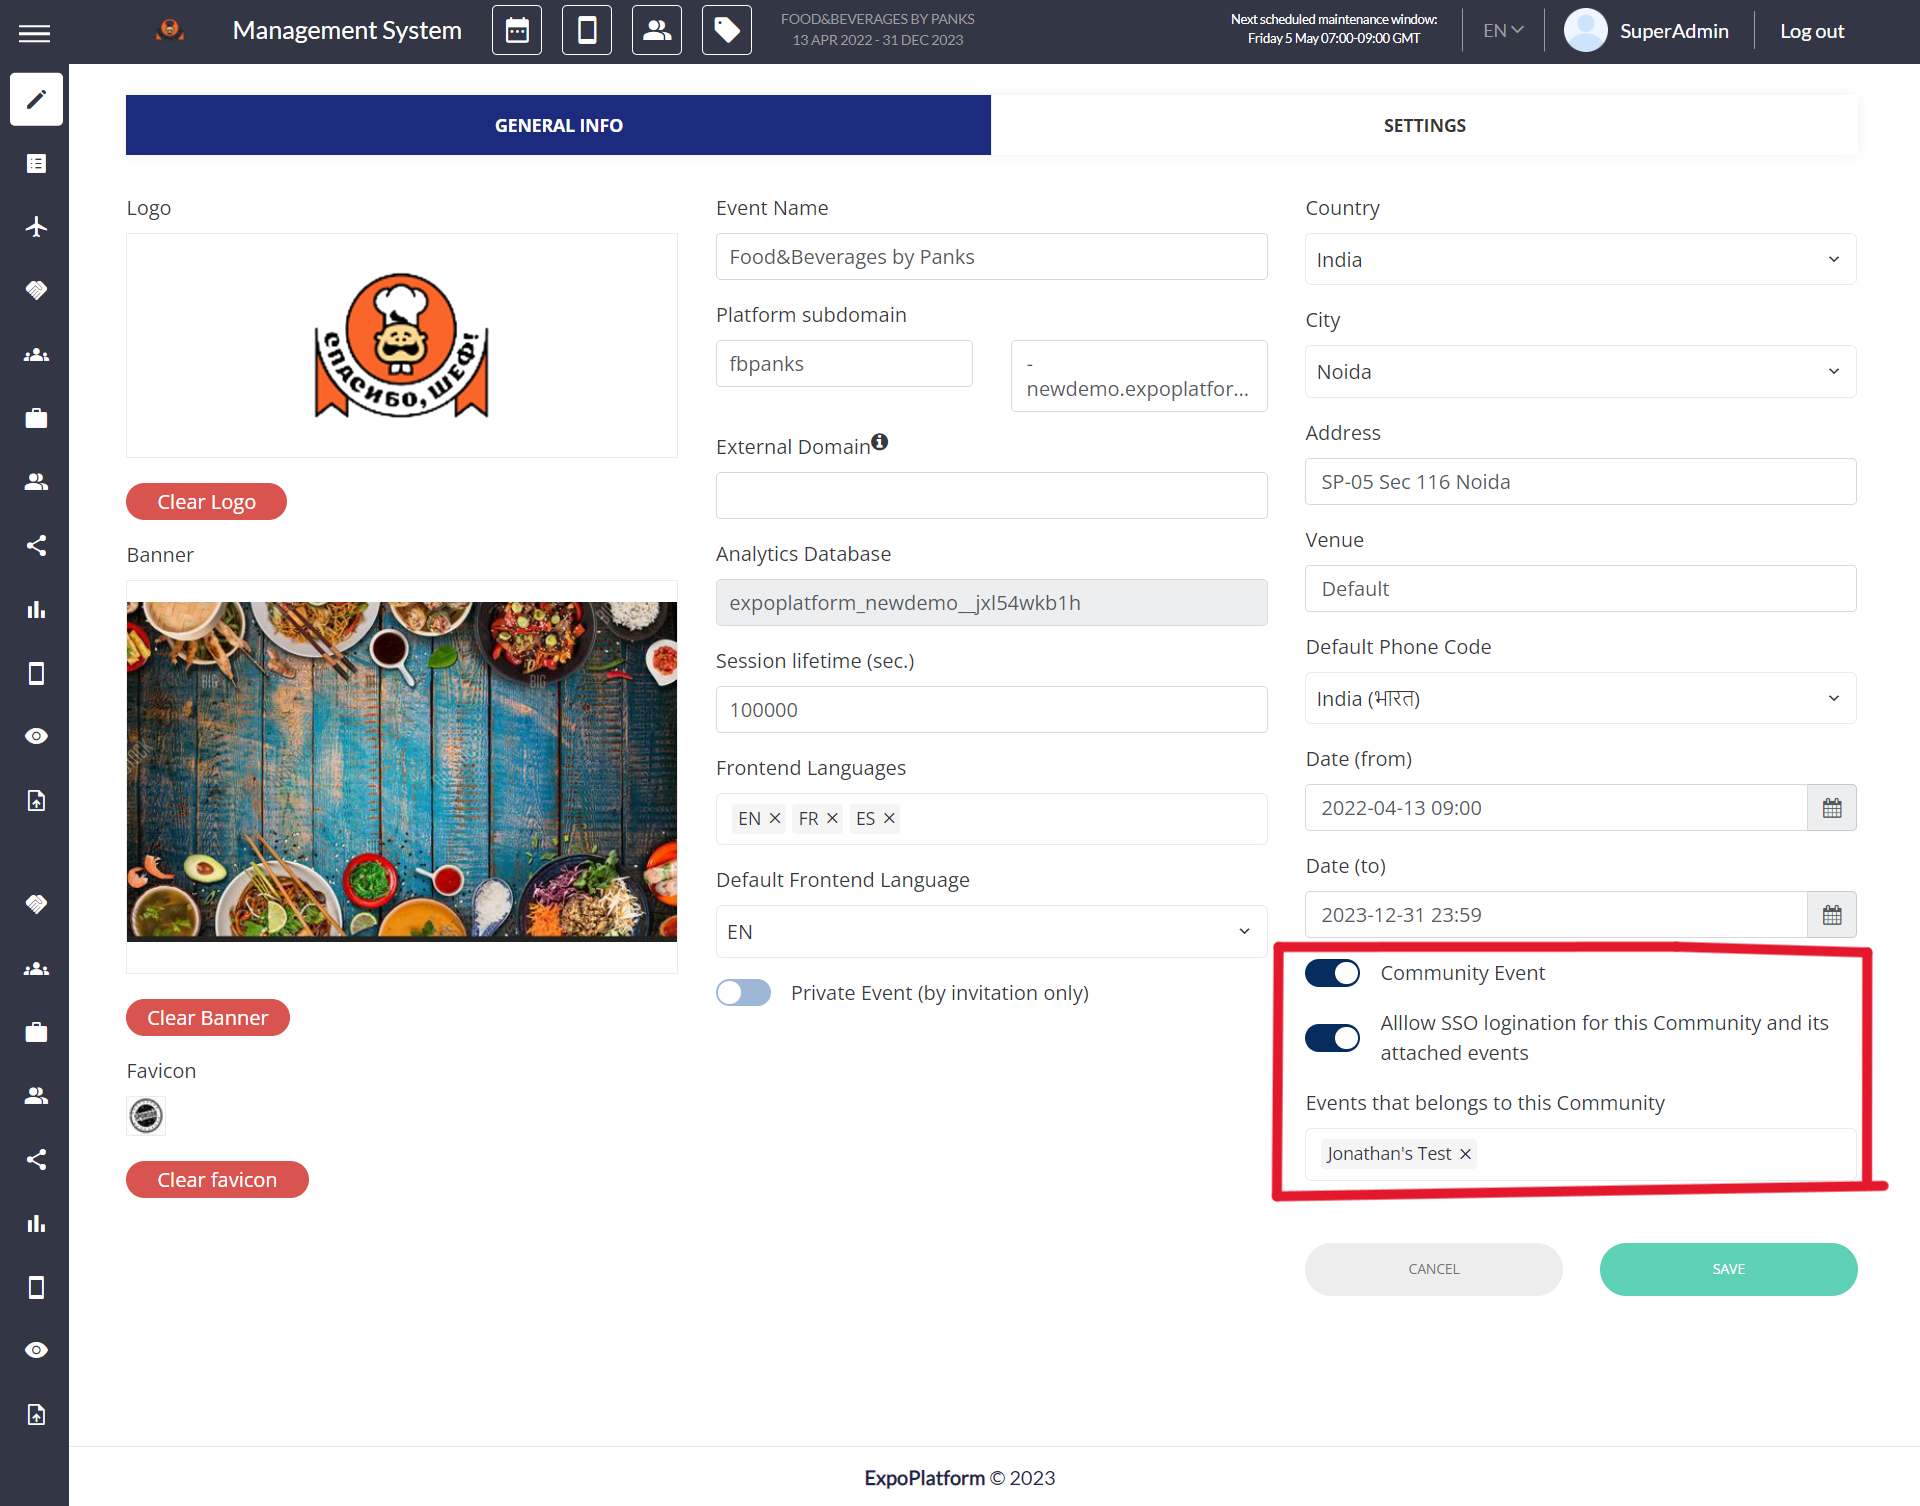Open the lower briefcase icon in sidebar
The width and height of the screenshot is (1920, 1506).
[36, 1032]
